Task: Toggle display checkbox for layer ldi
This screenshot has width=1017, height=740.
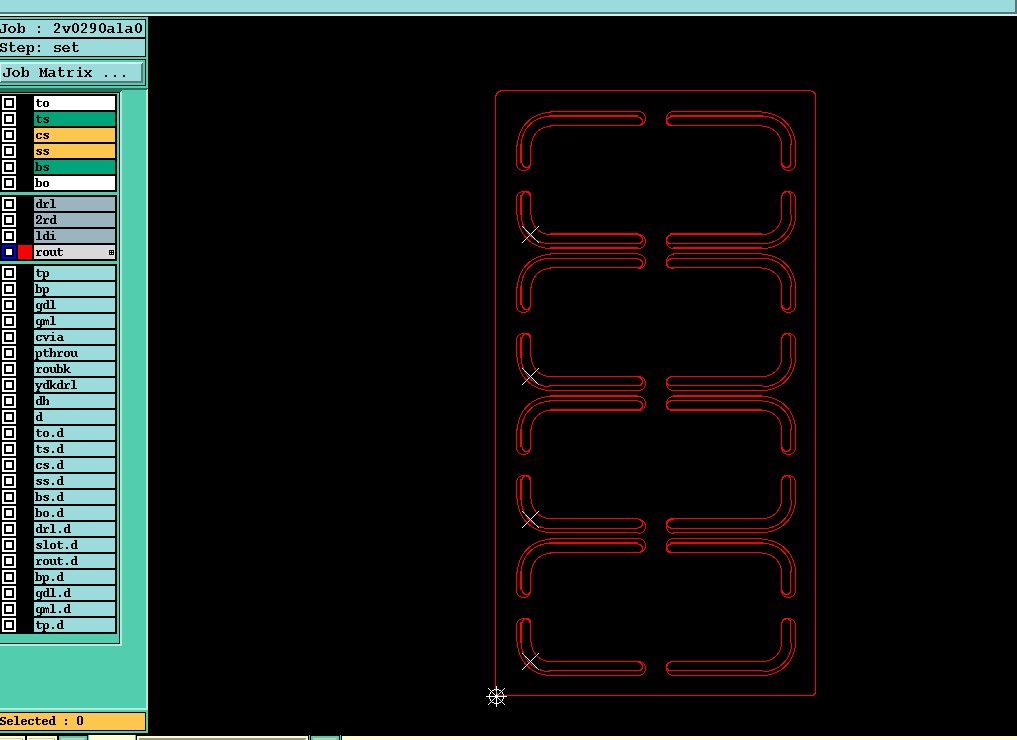Action: point(9,236)
